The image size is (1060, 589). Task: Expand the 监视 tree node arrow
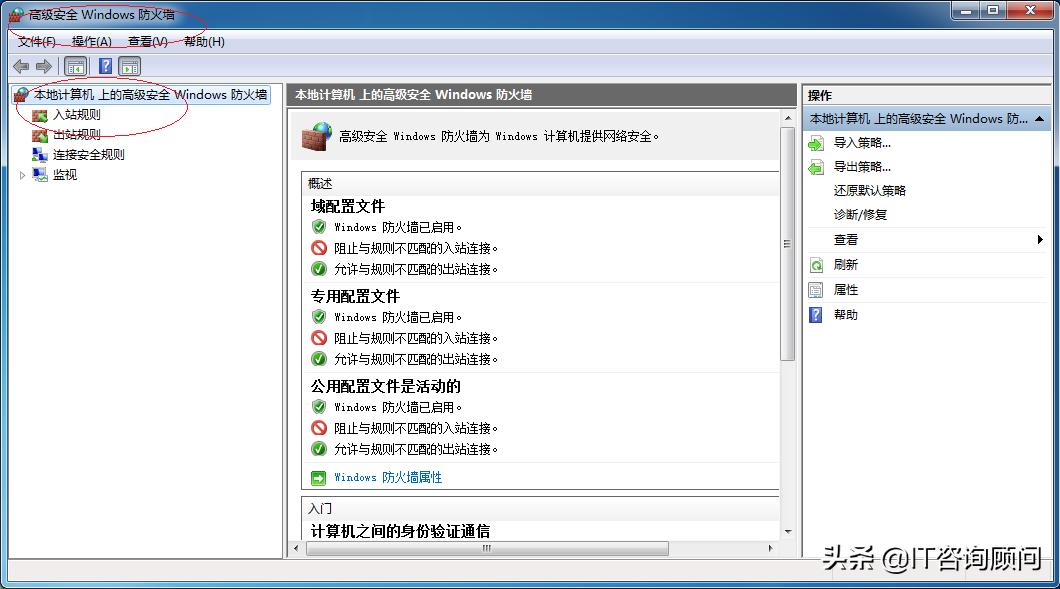[22, 175]
